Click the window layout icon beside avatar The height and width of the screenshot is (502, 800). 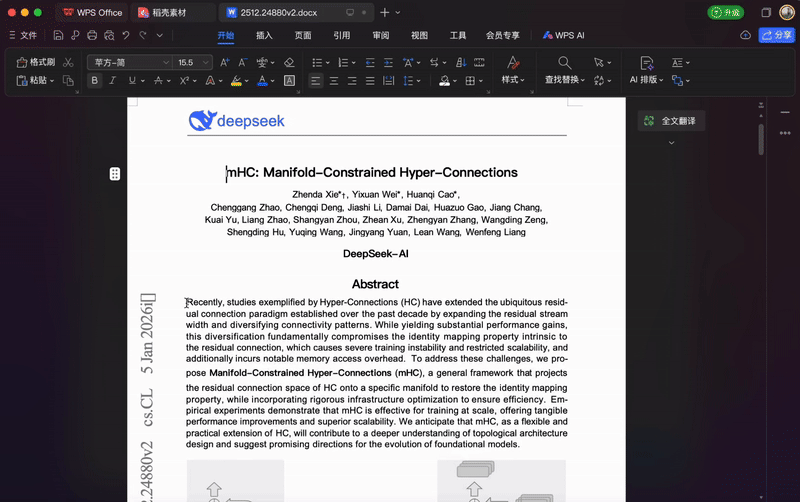766,12
